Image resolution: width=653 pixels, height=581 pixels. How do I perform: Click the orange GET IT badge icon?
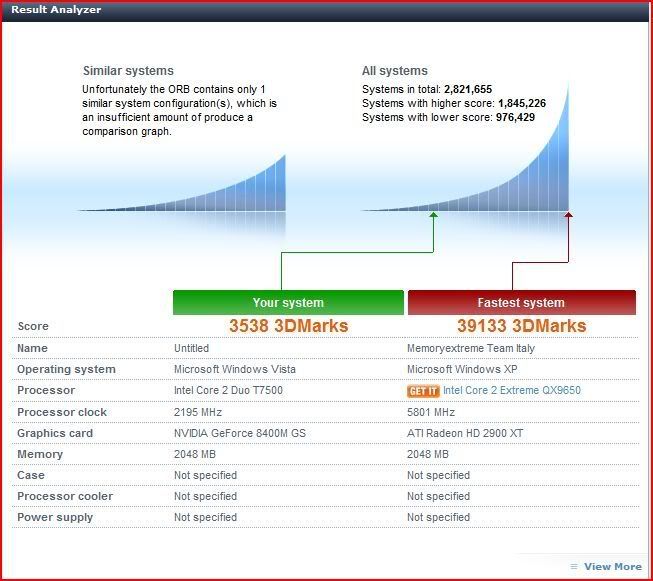[423, 391]
